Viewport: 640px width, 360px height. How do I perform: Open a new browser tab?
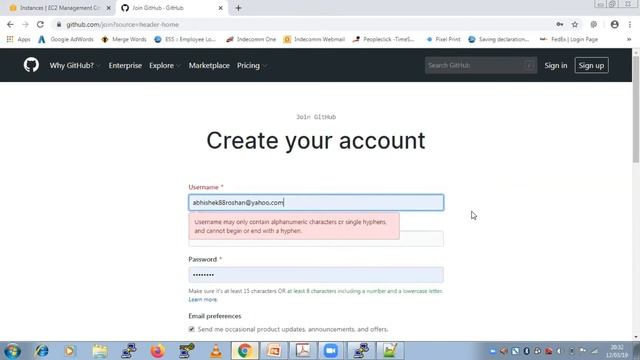click(x=238, y=8)
